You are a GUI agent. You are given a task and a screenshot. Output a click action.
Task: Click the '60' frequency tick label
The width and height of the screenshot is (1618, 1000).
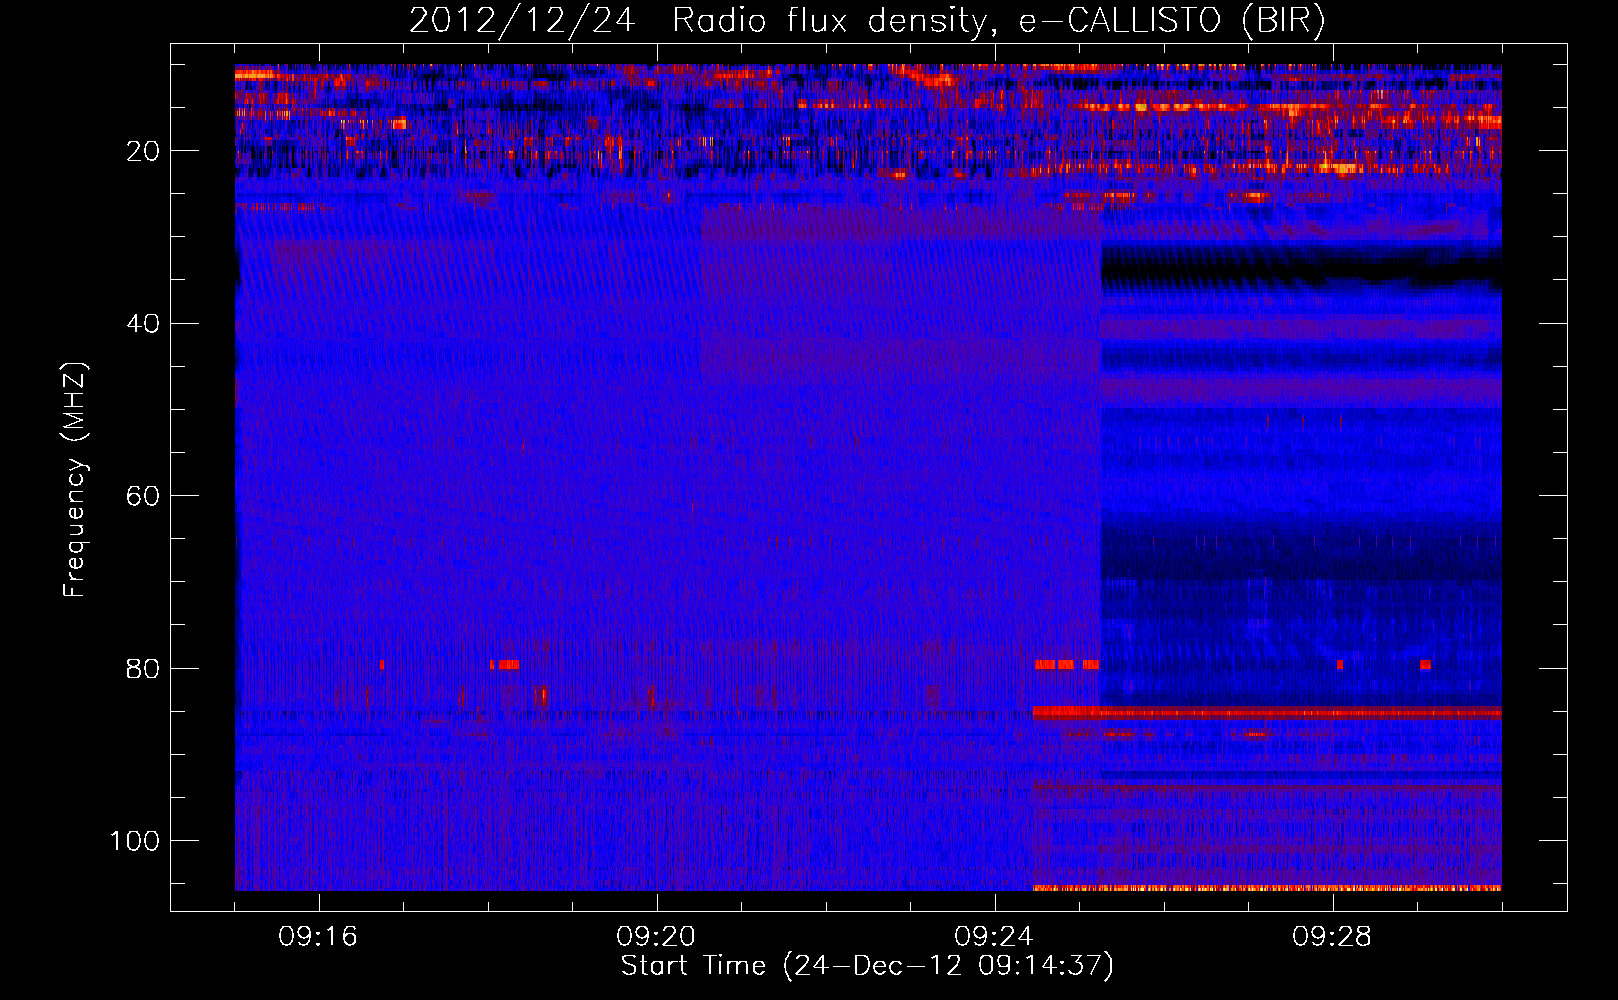pyautogui.click(x=144, y=496)
